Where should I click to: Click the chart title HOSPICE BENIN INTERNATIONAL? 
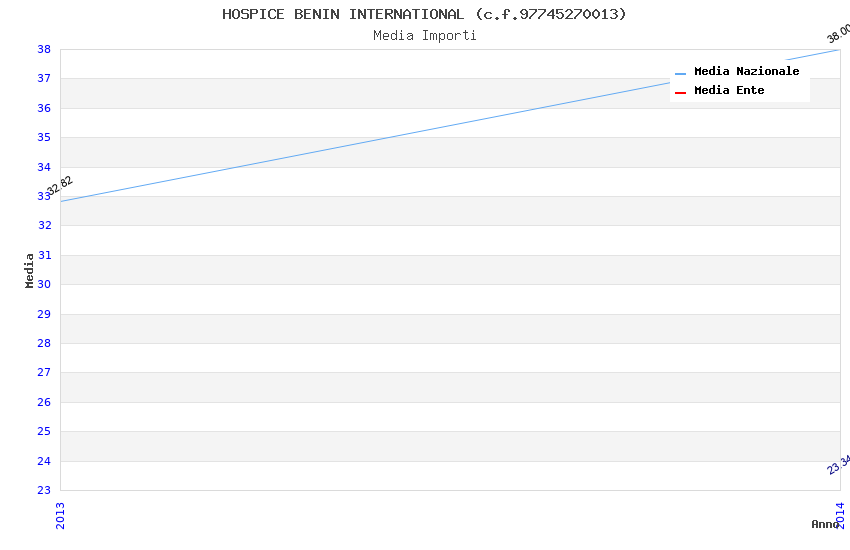424,14
